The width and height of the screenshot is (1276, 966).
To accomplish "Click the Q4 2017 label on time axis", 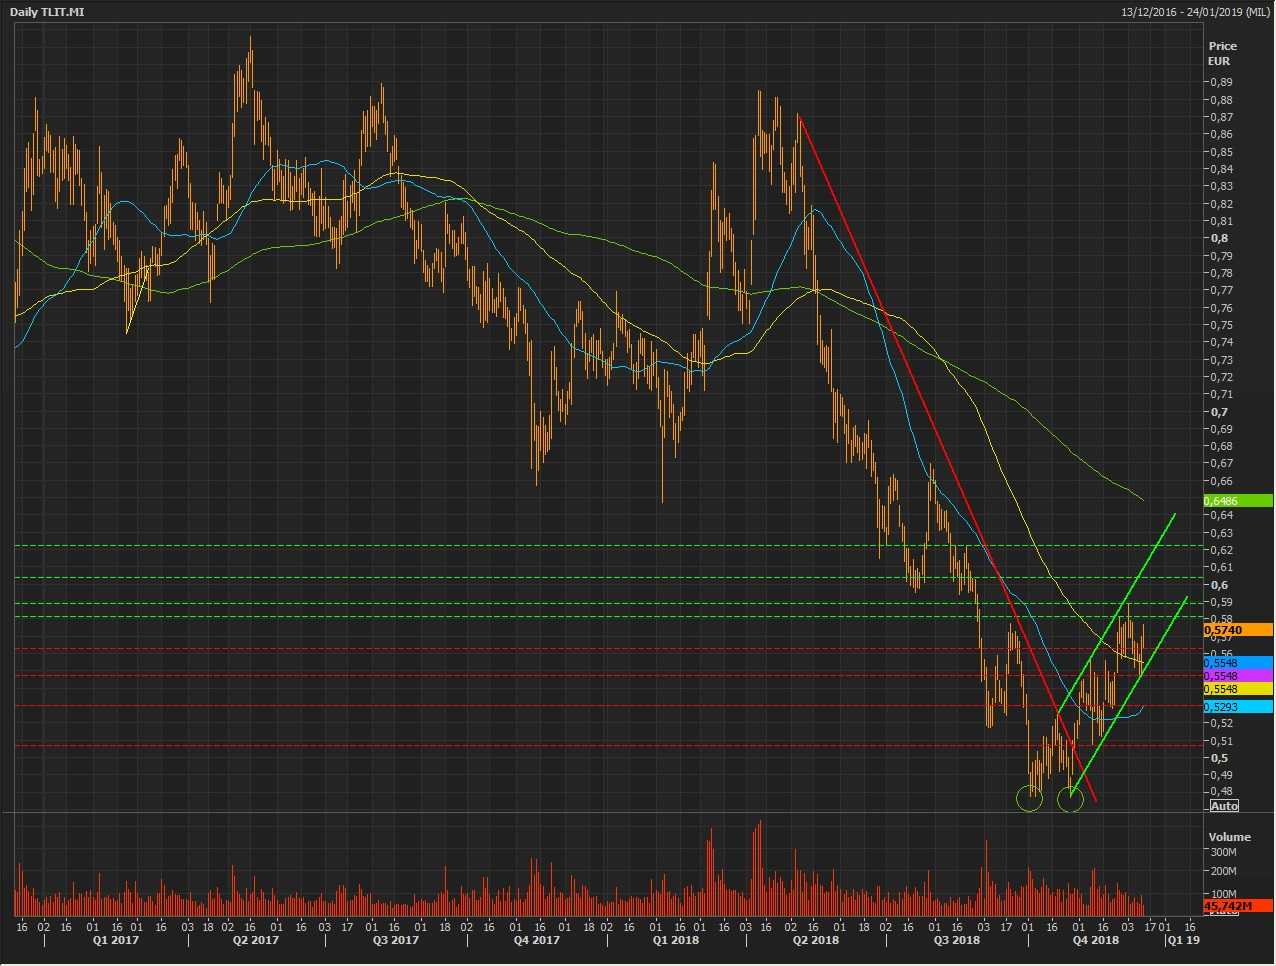I will [536, 941].
